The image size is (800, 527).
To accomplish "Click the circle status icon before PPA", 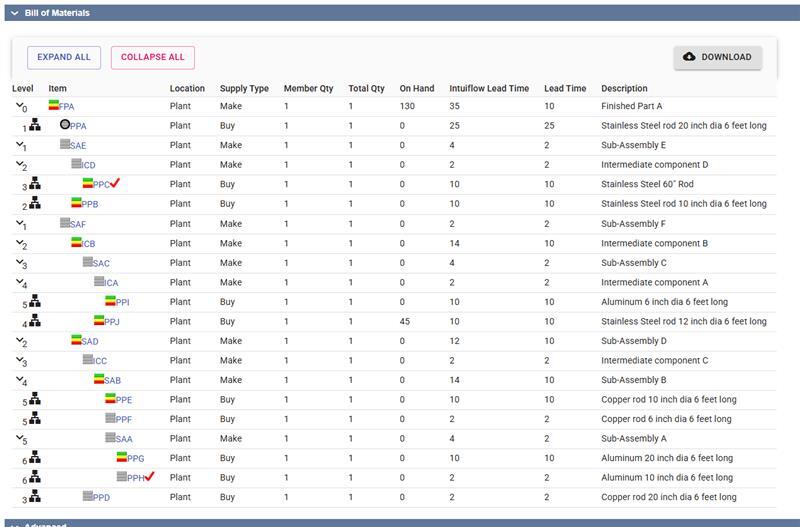I will [65, 125].
